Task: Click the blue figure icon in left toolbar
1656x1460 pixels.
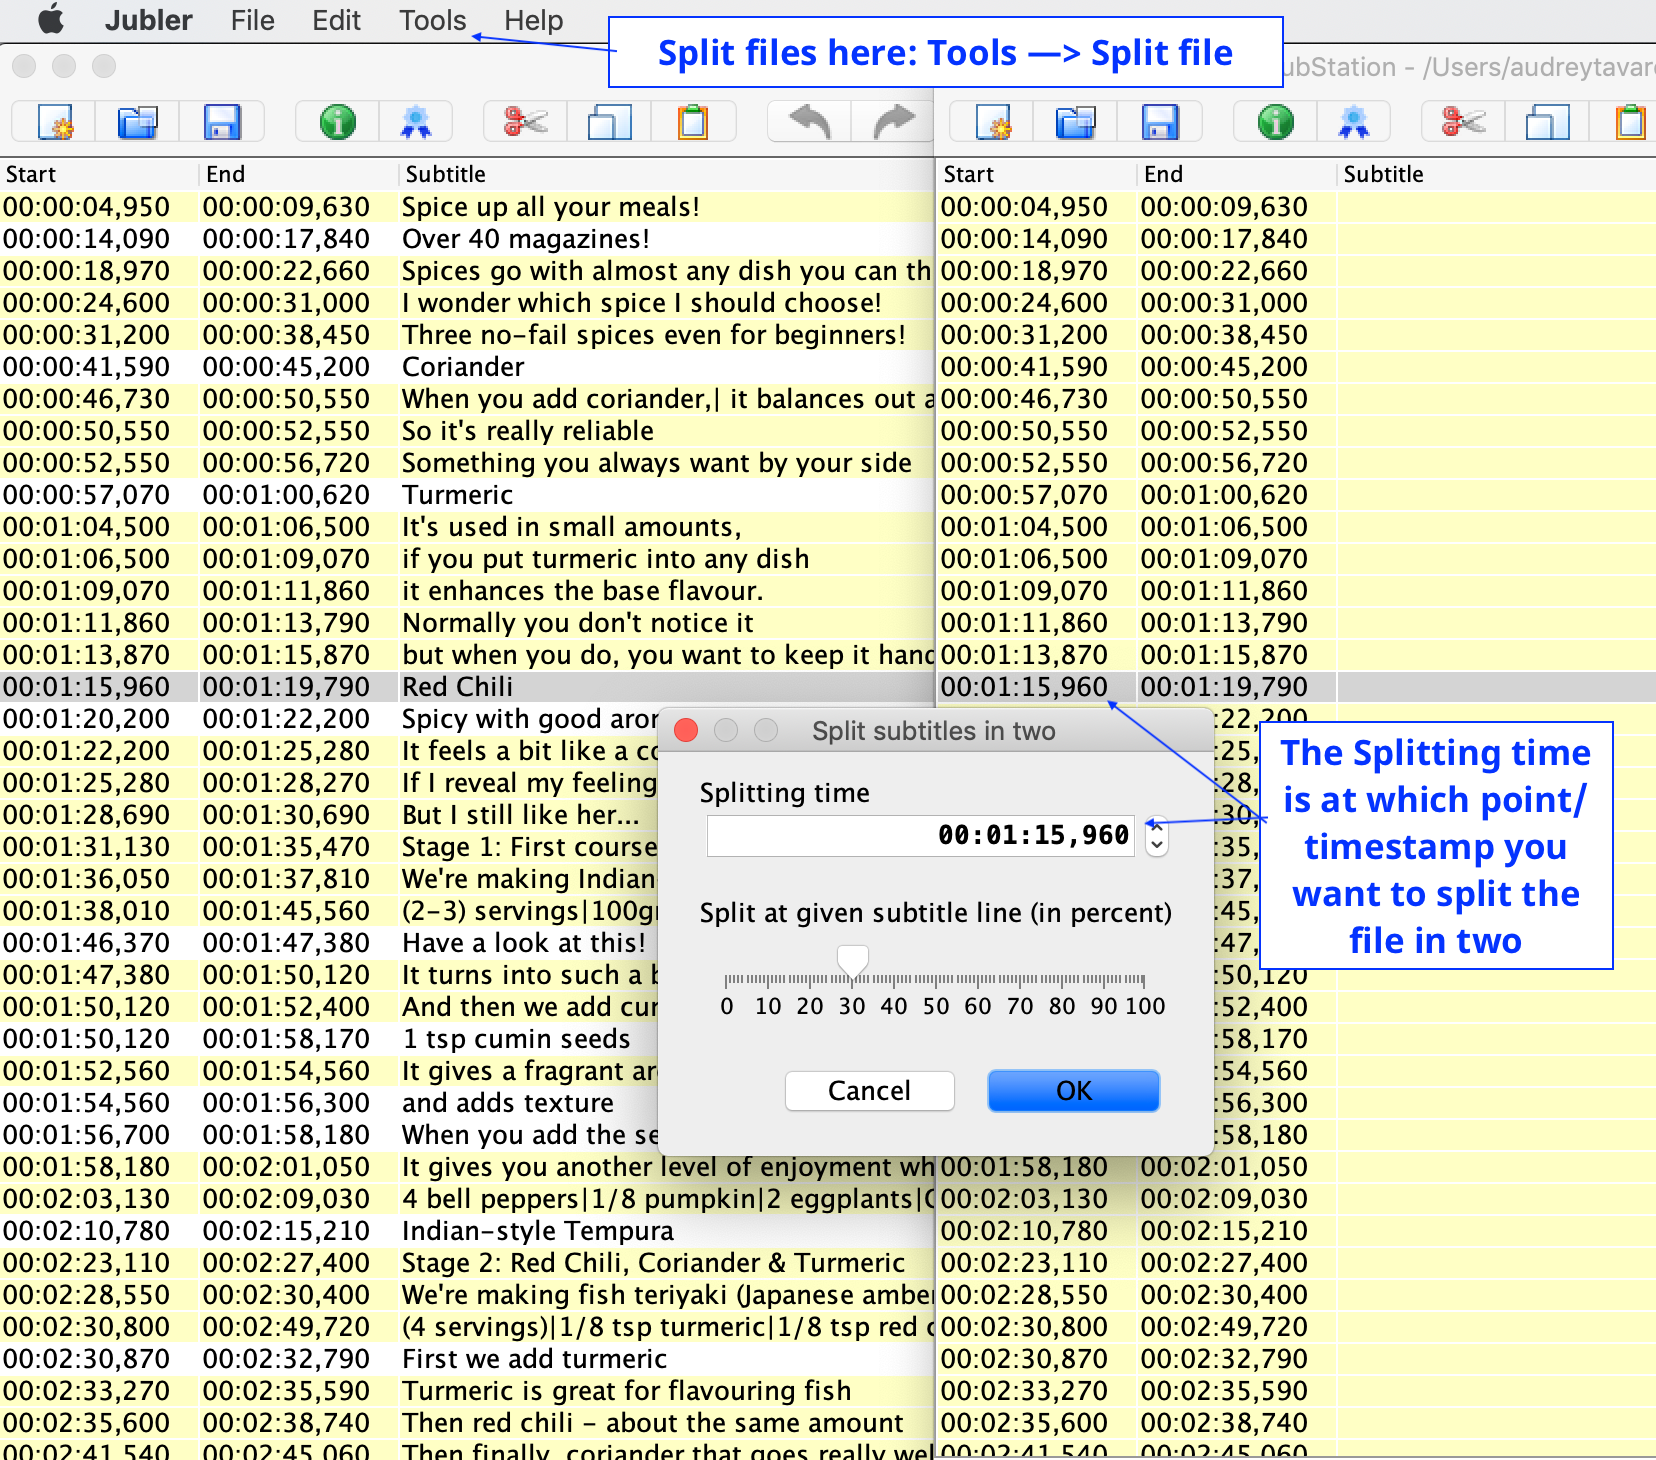Action: pyautogui.click(x=416, y=122)
